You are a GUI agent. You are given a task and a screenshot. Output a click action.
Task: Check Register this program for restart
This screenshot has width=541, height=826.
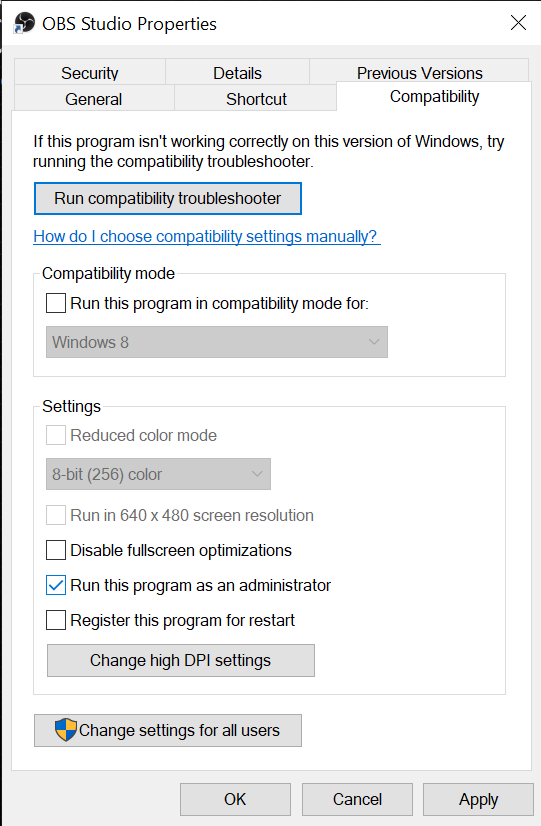tap(56, 620)
